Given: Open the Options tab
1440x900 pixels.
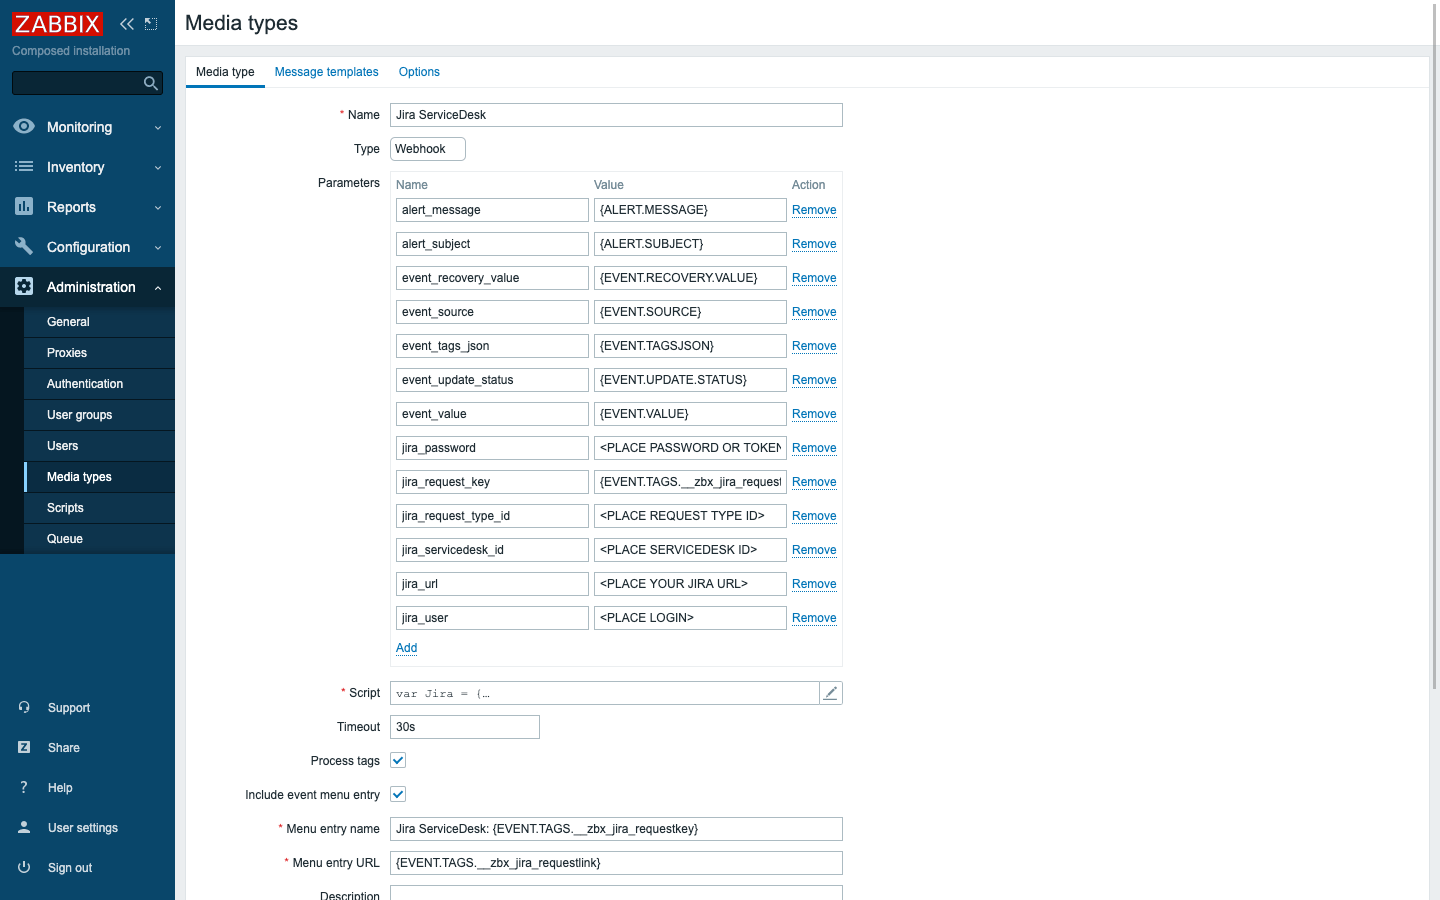Looking at the screenshot, I should pos(419,72).
